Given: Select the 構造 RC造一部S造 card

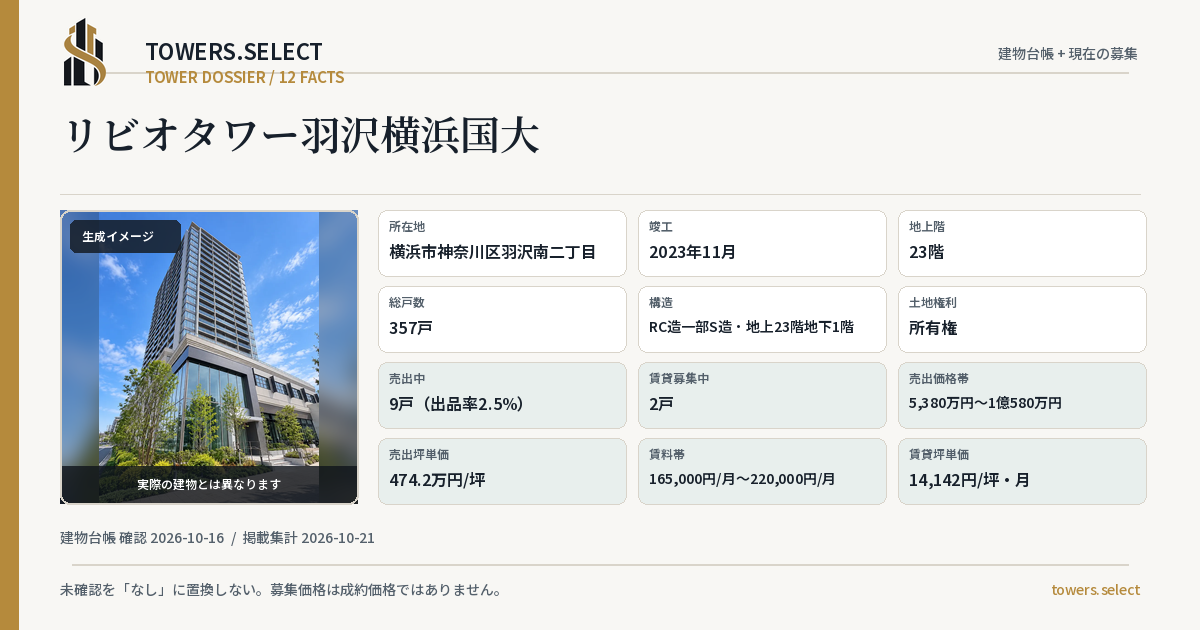Looking at the screenshot, I should pyautogui.click(x=762, y=319).
